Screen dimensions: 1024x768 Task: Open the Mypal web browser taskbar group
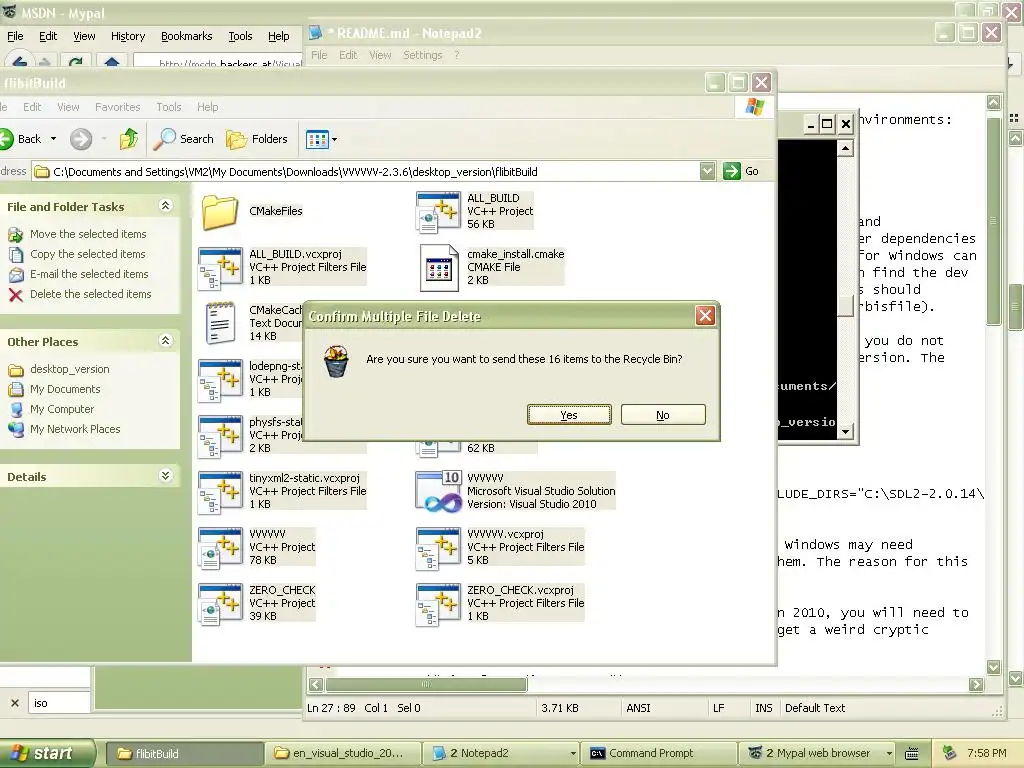coord(816,753)
